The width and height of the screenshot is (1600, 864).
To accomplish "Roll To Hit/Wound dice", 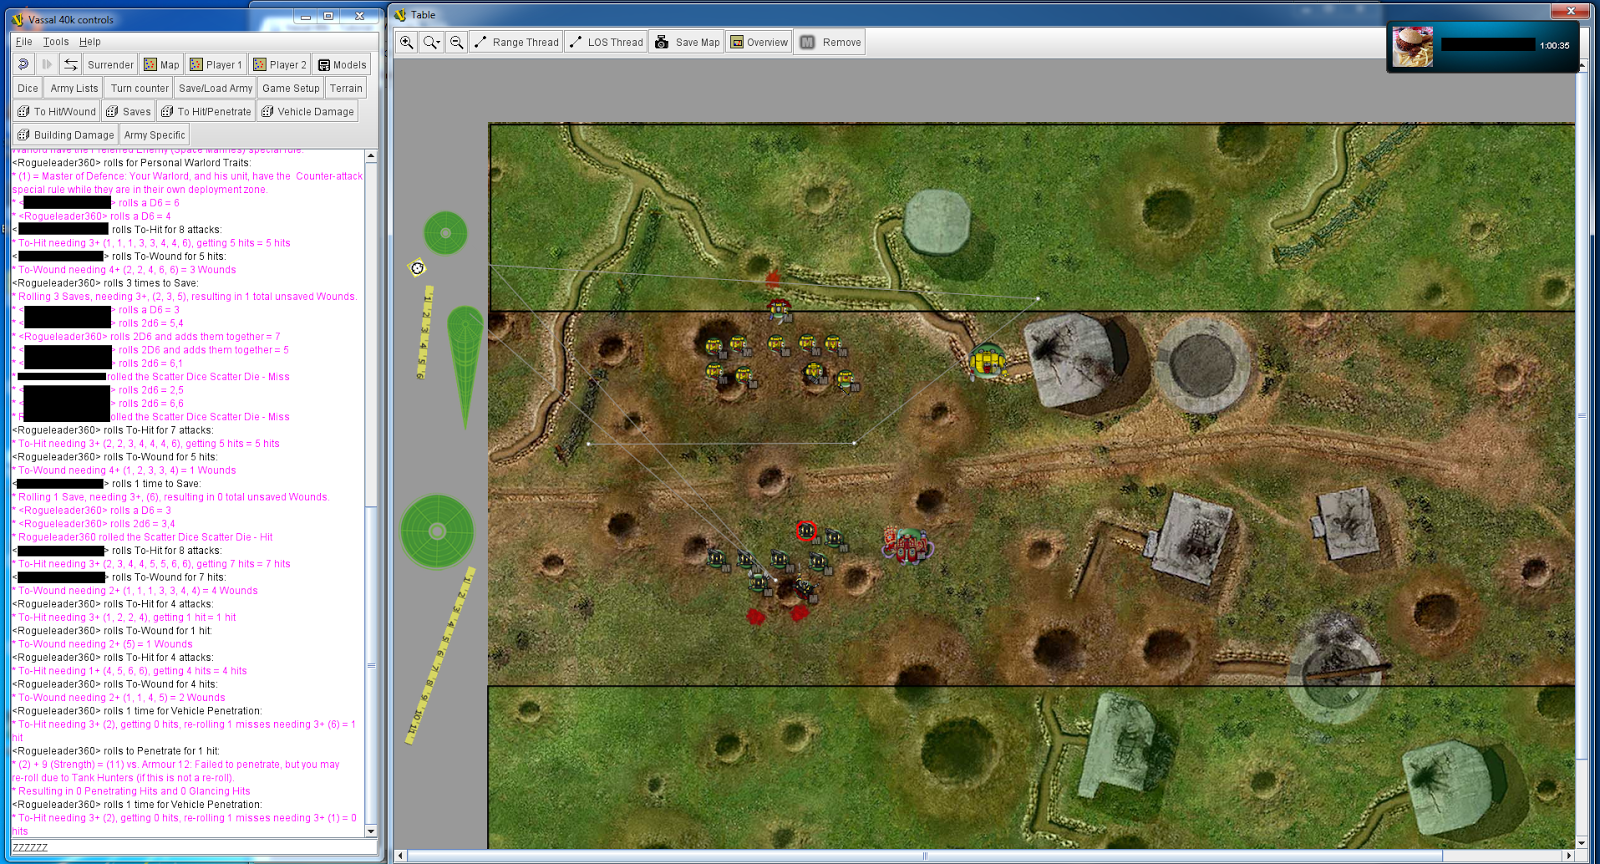I will 57,111.
